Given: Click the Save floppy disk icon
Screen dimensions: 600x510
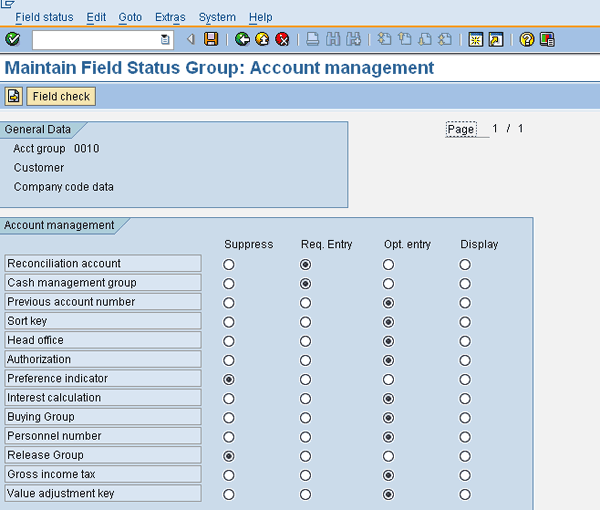Looking at the screenshot, I should tap(211, 39).
